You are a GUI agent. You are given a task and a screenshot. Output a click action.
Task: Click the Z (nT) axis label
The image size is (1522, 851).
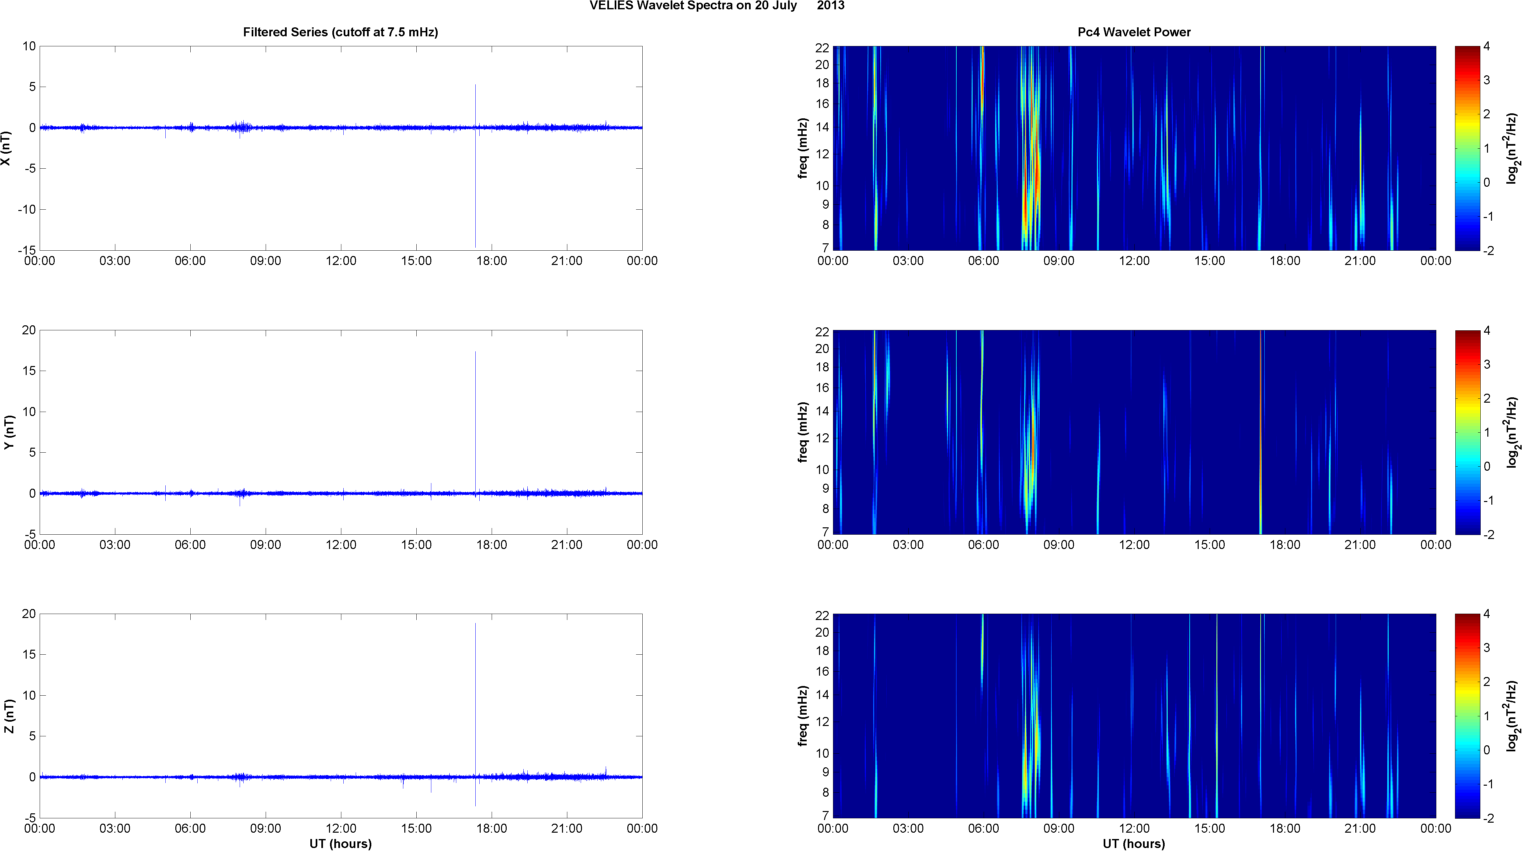[7, 716]
